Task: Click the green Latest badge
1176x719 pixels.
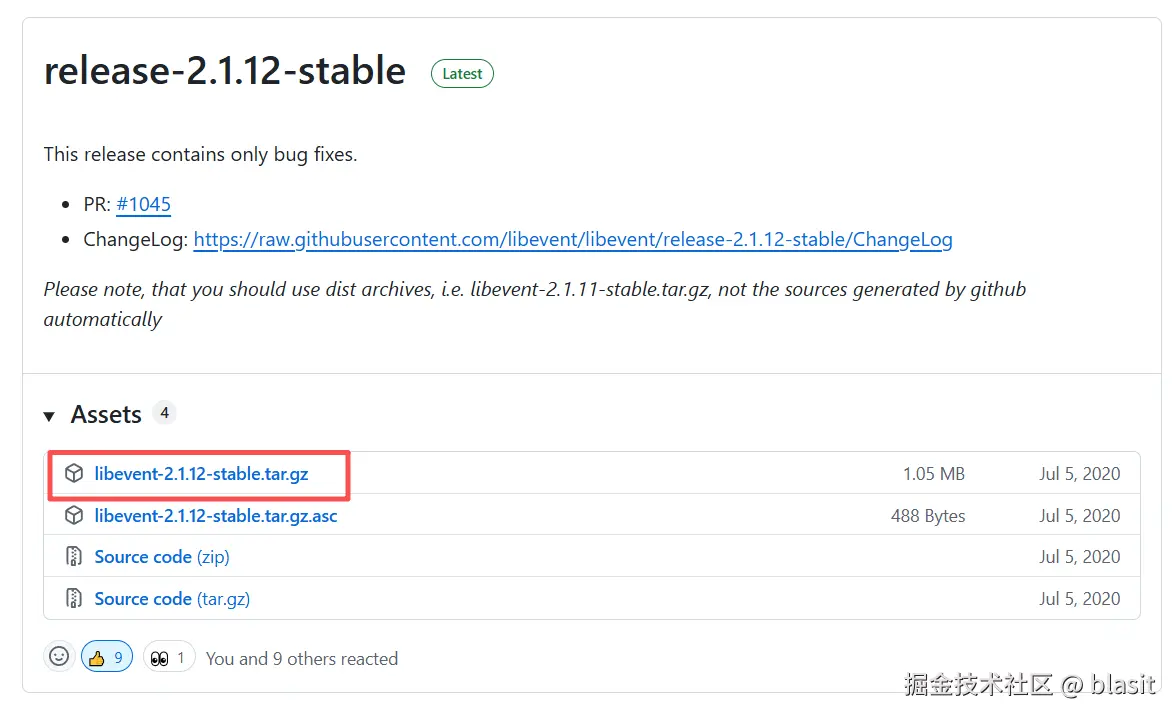Action: point(462,73)
